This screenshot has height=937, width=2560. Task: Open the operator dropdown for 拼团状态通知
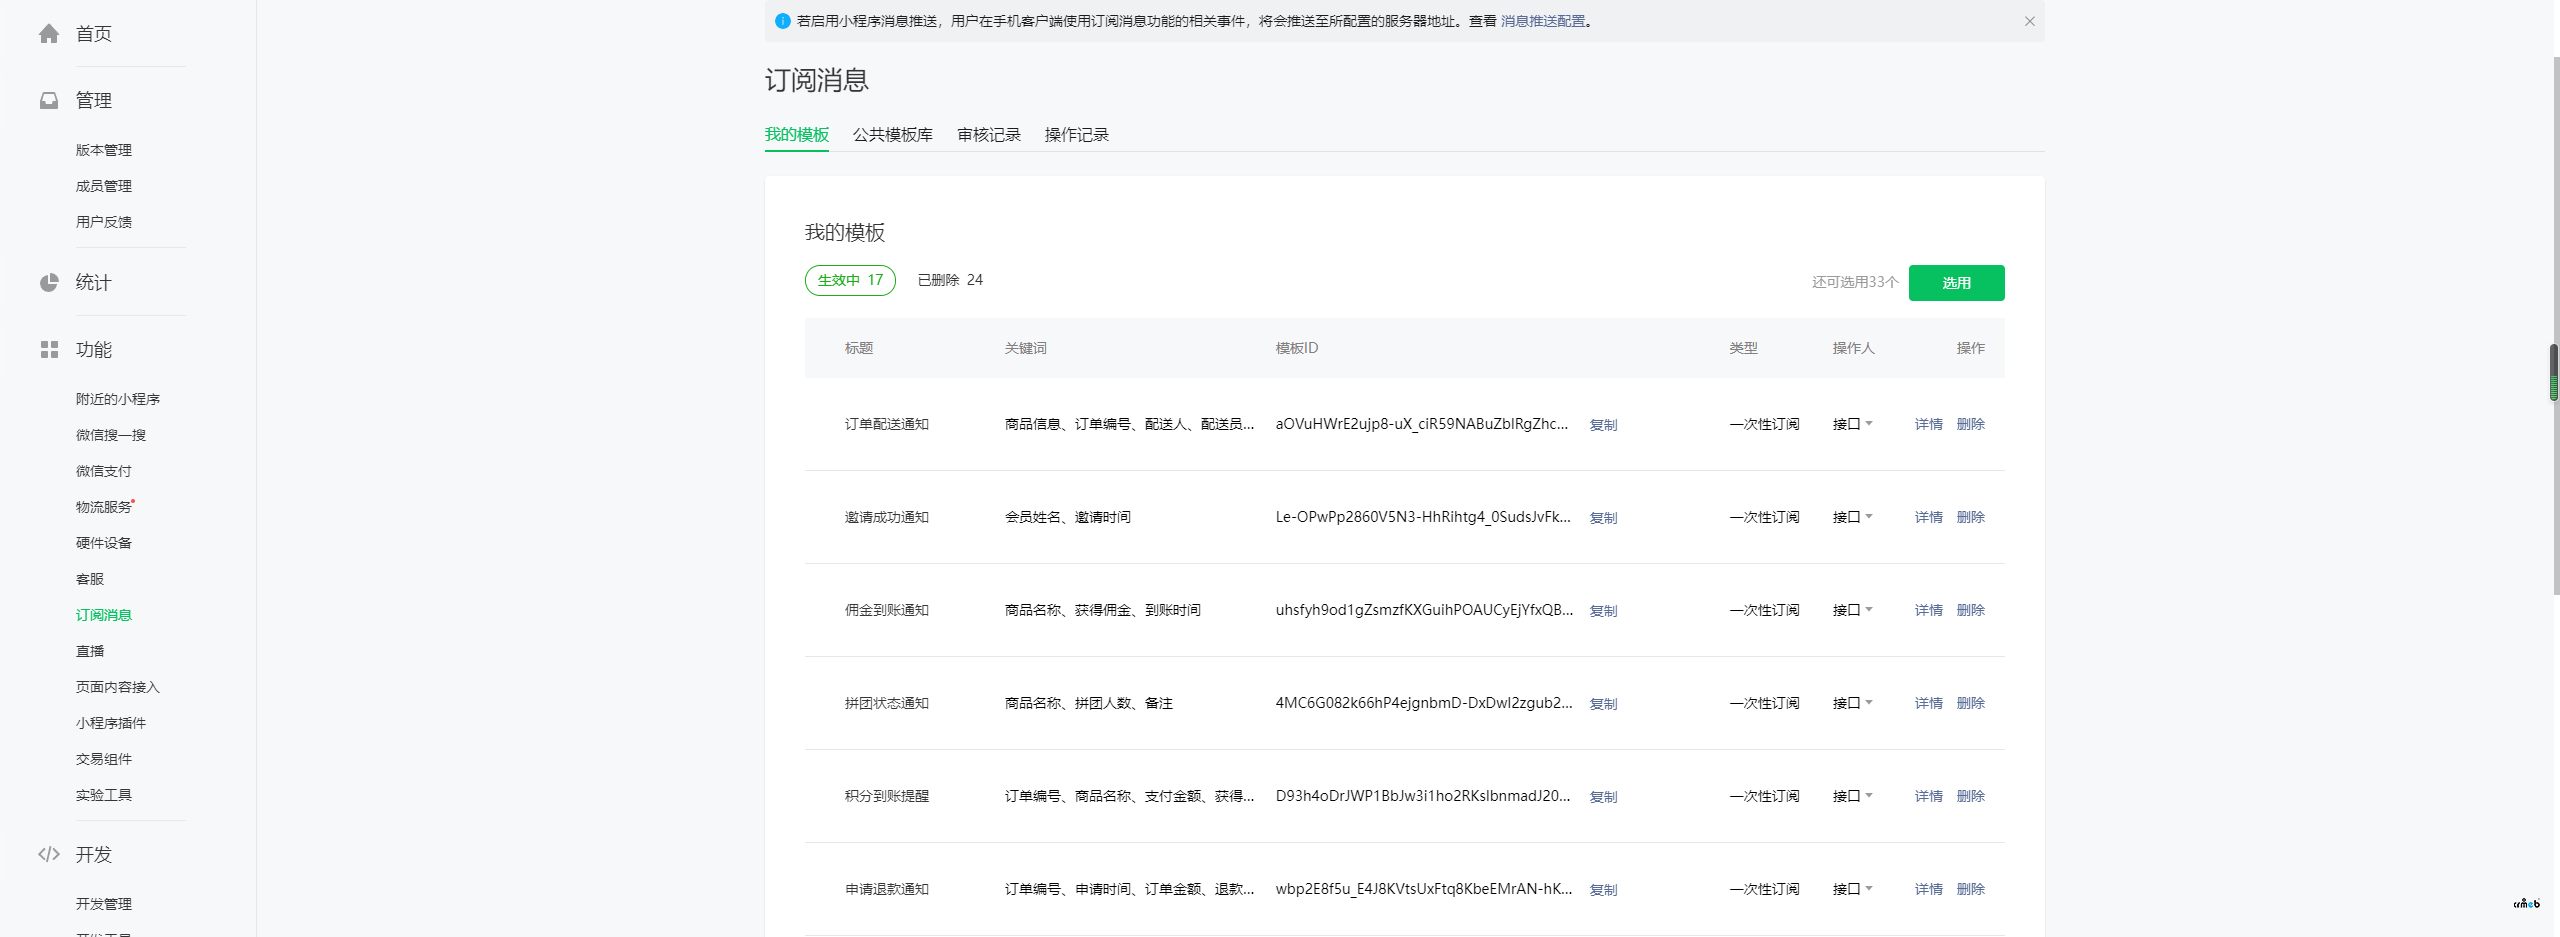point(1852,703)
